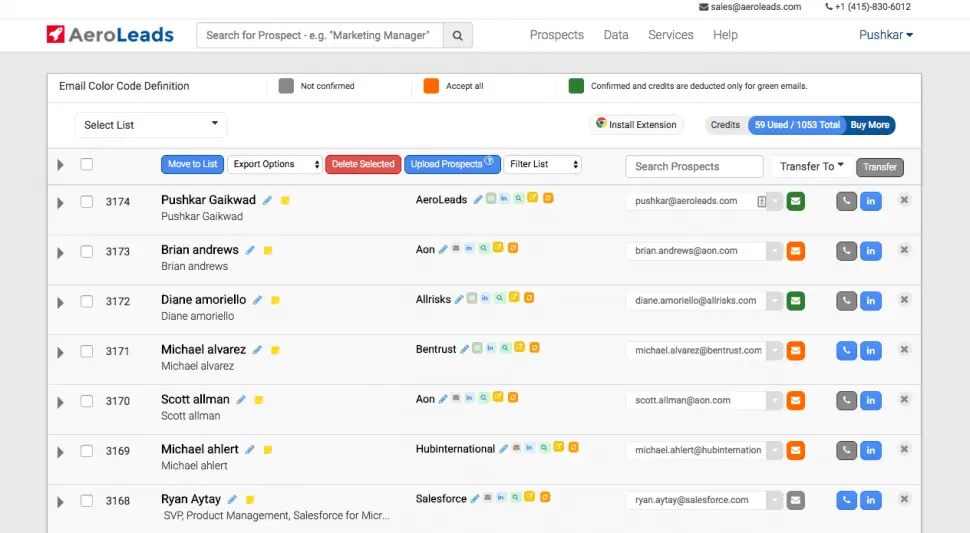Open the Prospects menu

point(557,35)
